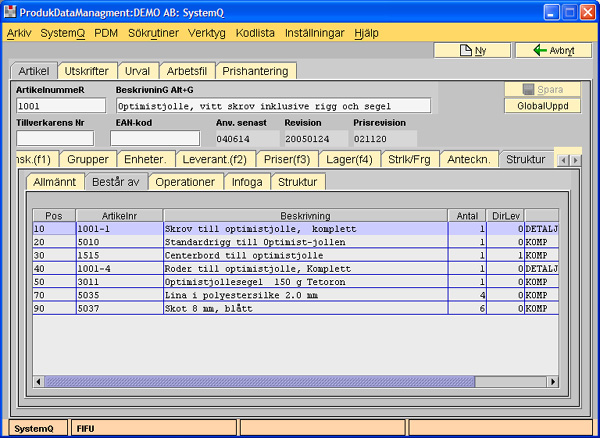
Task: Click the BeskrivninG description field
Action: pyautogui.click(x=274, y=106)
